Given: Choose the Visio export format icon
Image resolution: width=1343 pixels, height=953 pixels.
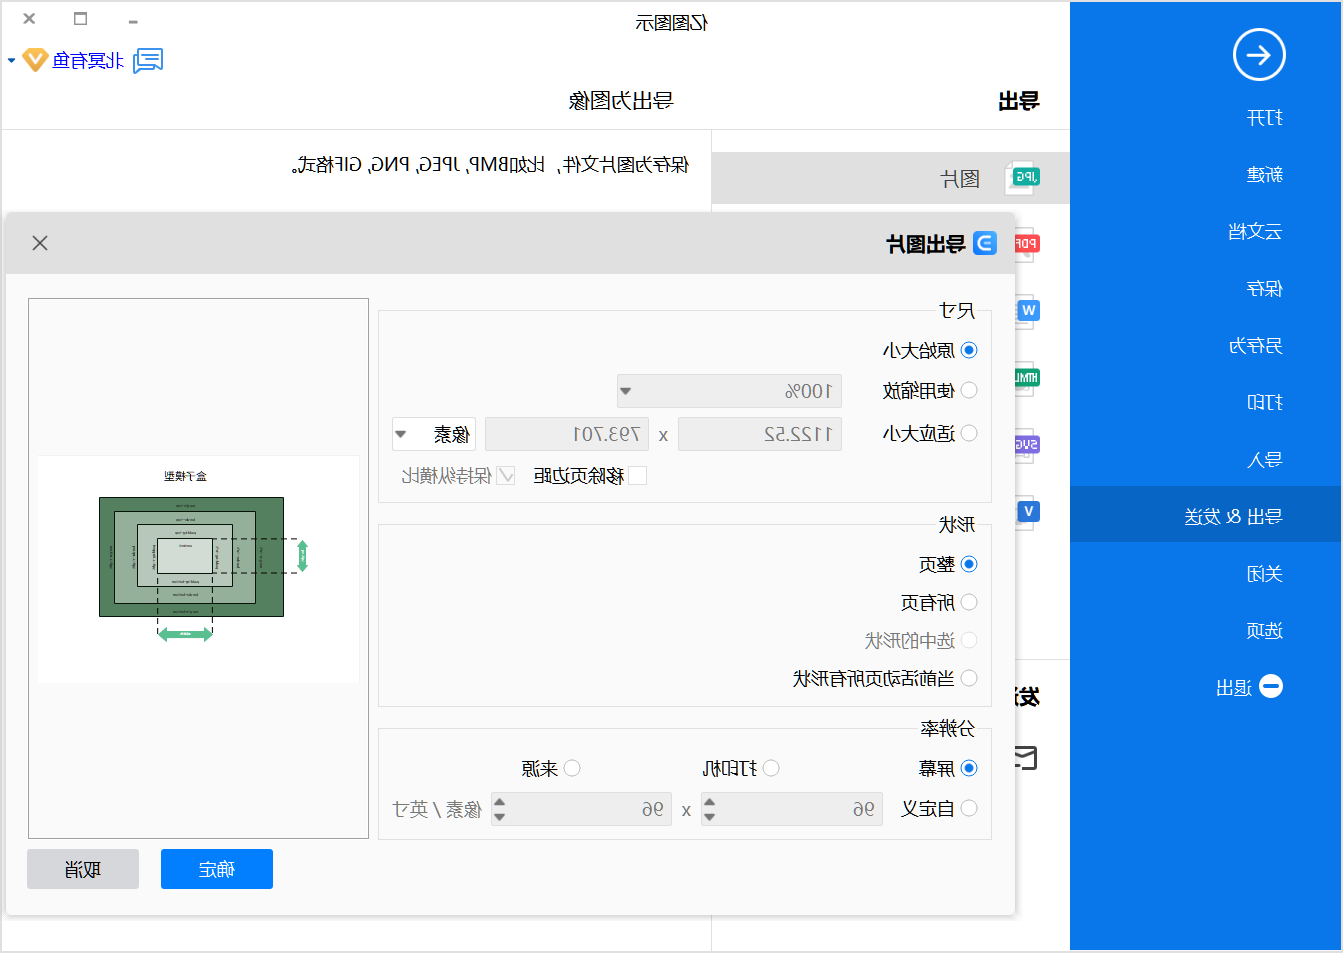Looking at the screenshot, I should coord(1028,512).
